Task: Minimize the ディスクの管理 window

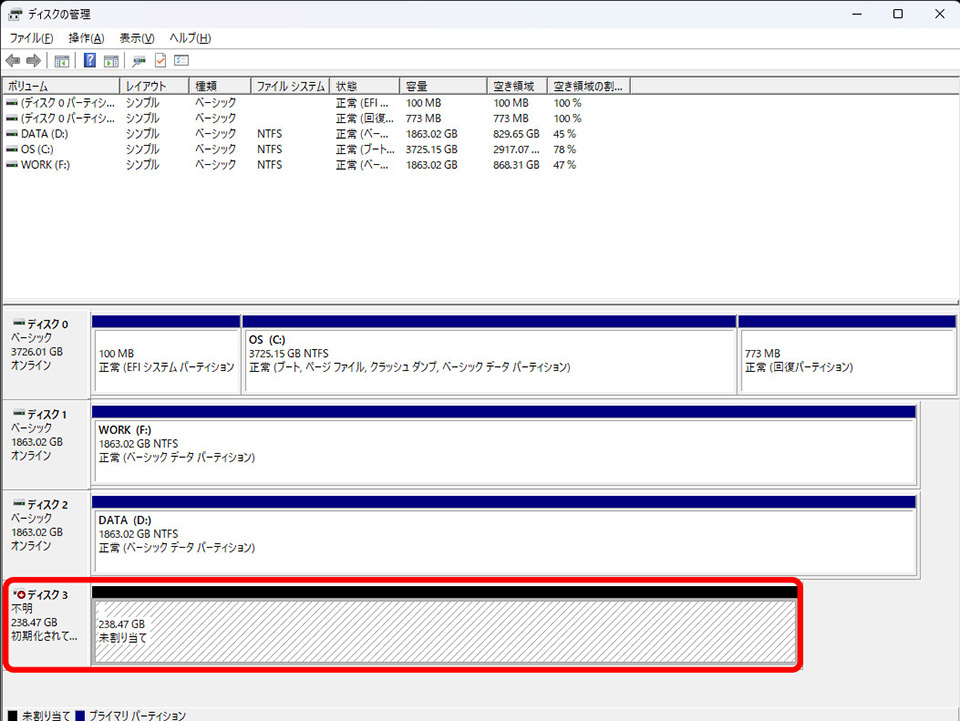Action: (x=857, y=13)
